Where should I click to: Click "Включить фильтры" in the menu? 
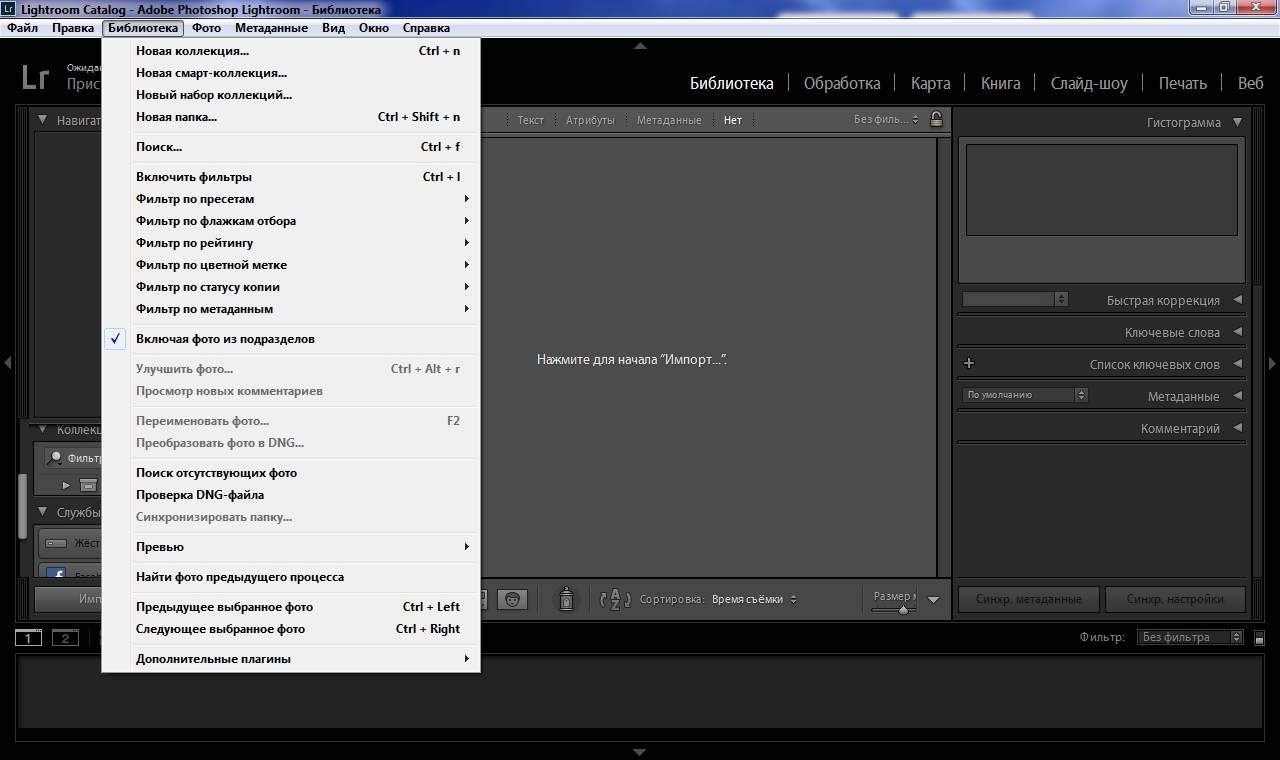291,177
